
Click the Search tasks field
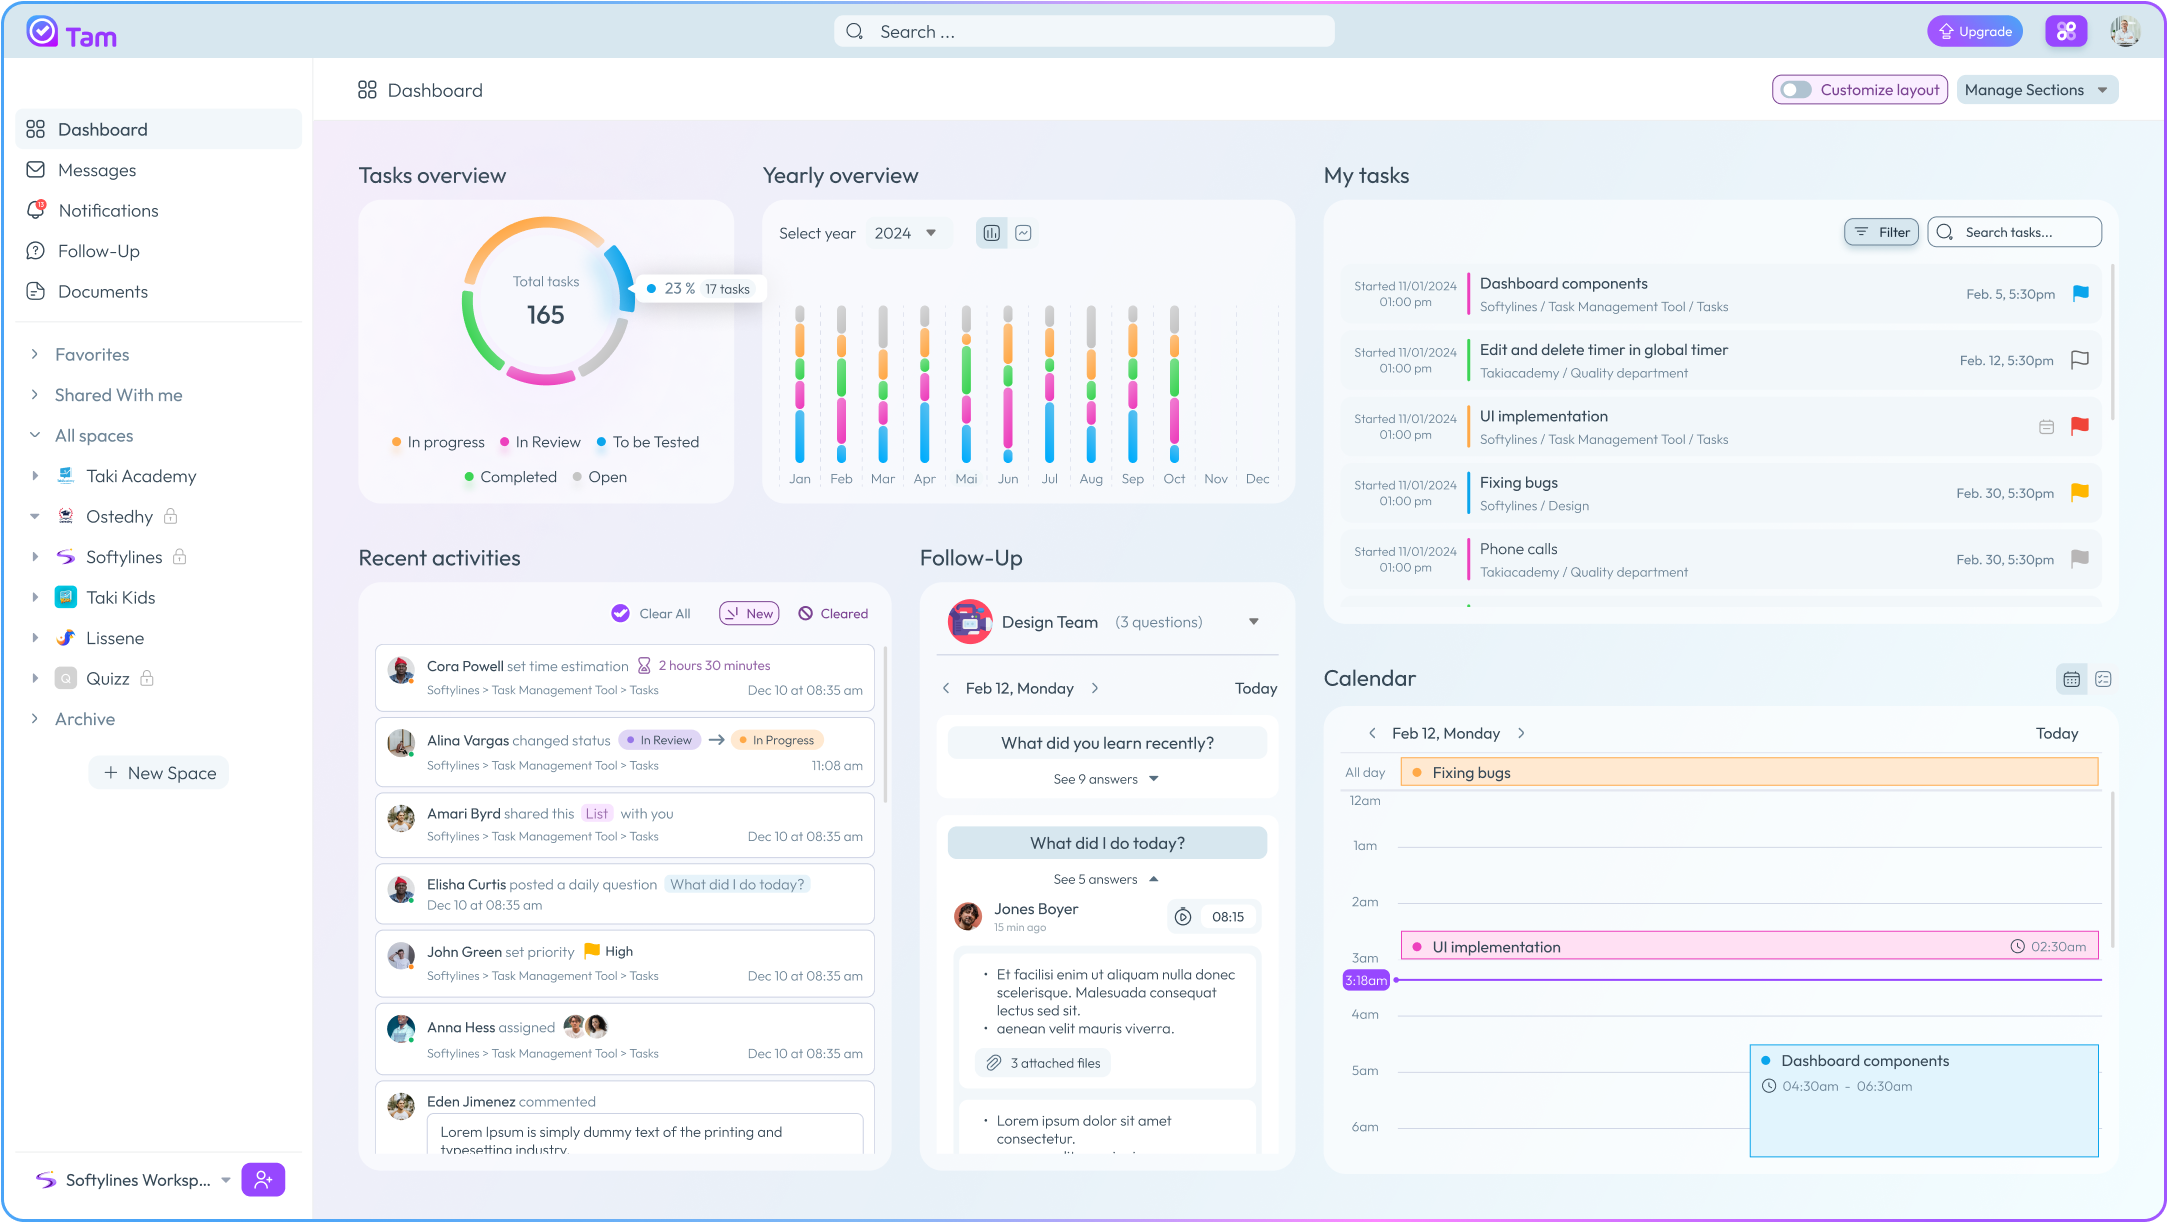tap(2014, 232)
